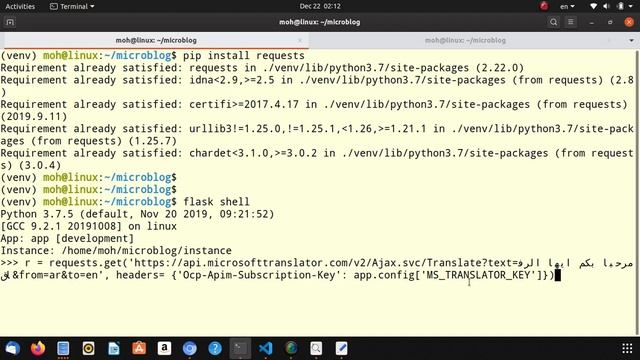
Task: Click the block cursor at the command end
Action: [558, 276]
